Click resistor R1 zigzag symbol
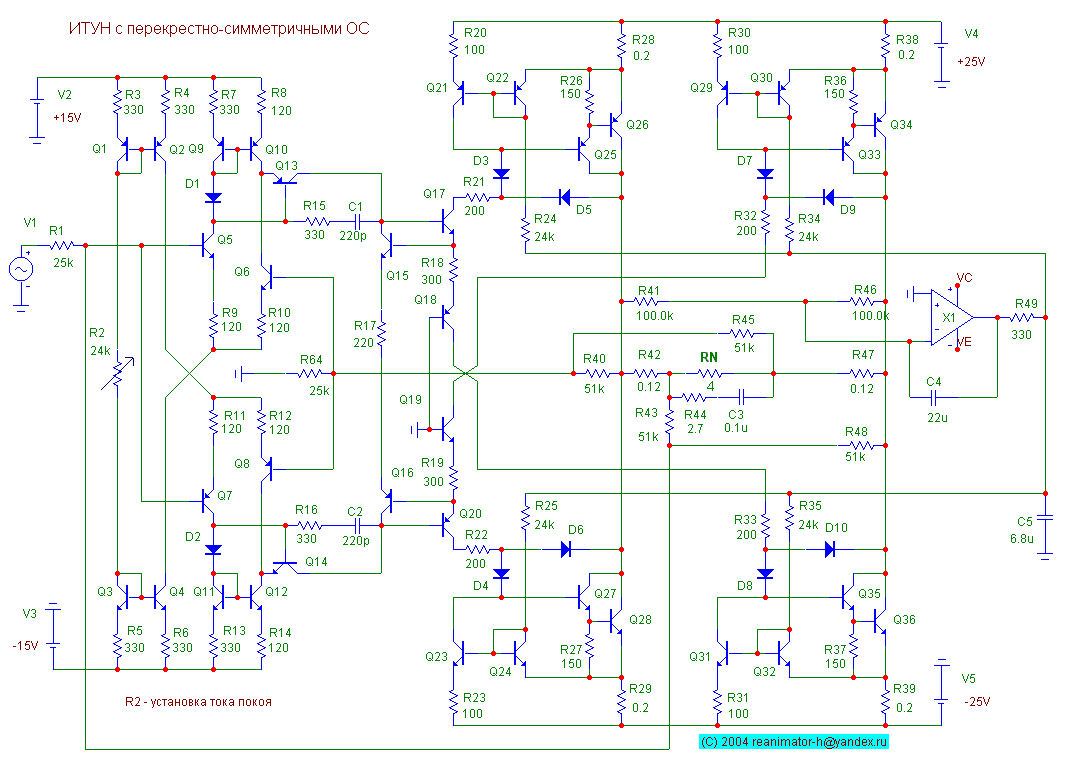 point(62,245)
